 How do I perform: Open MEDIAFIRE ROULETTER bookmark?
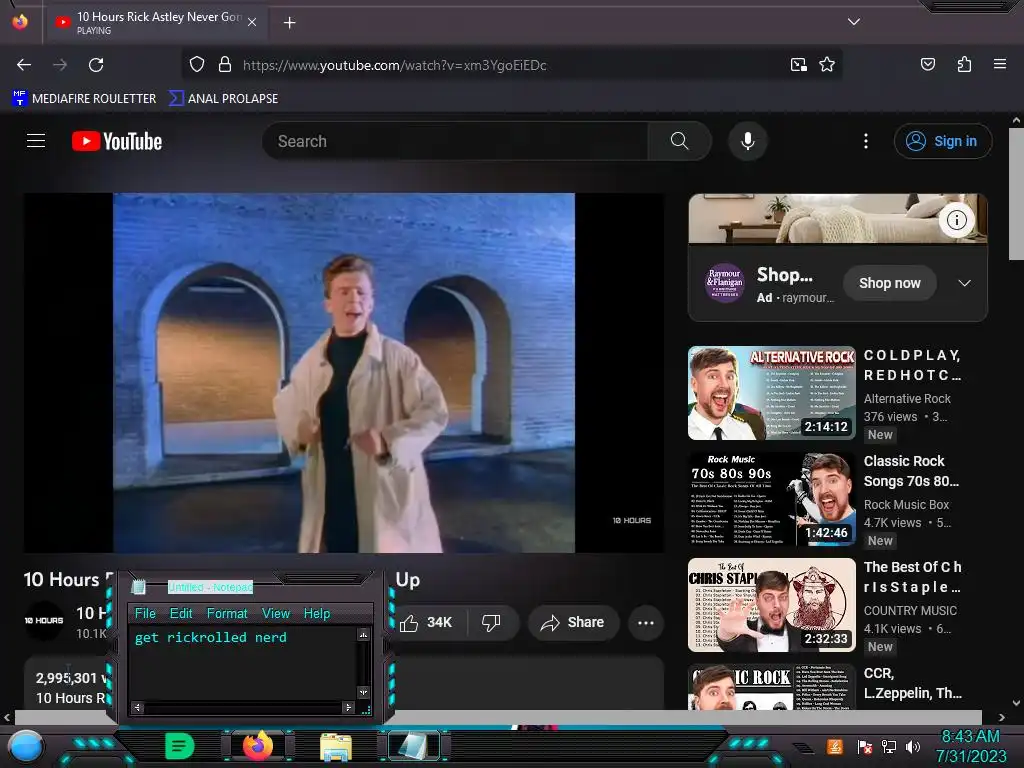point(84,99)
